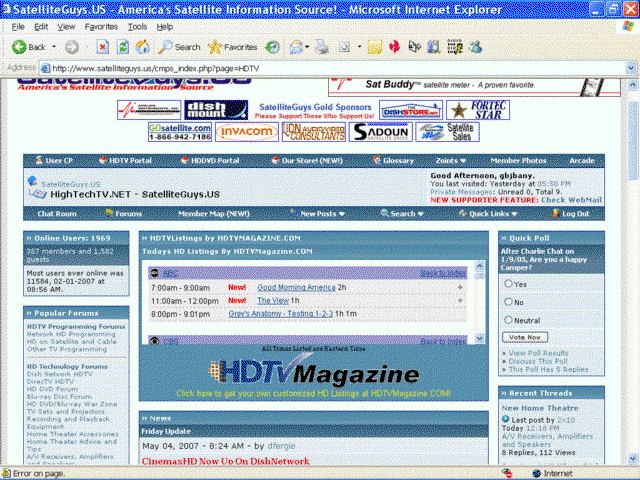Click the HD listings frame scroll-down arrow
640x480 pixels.
tap(480, 338)
